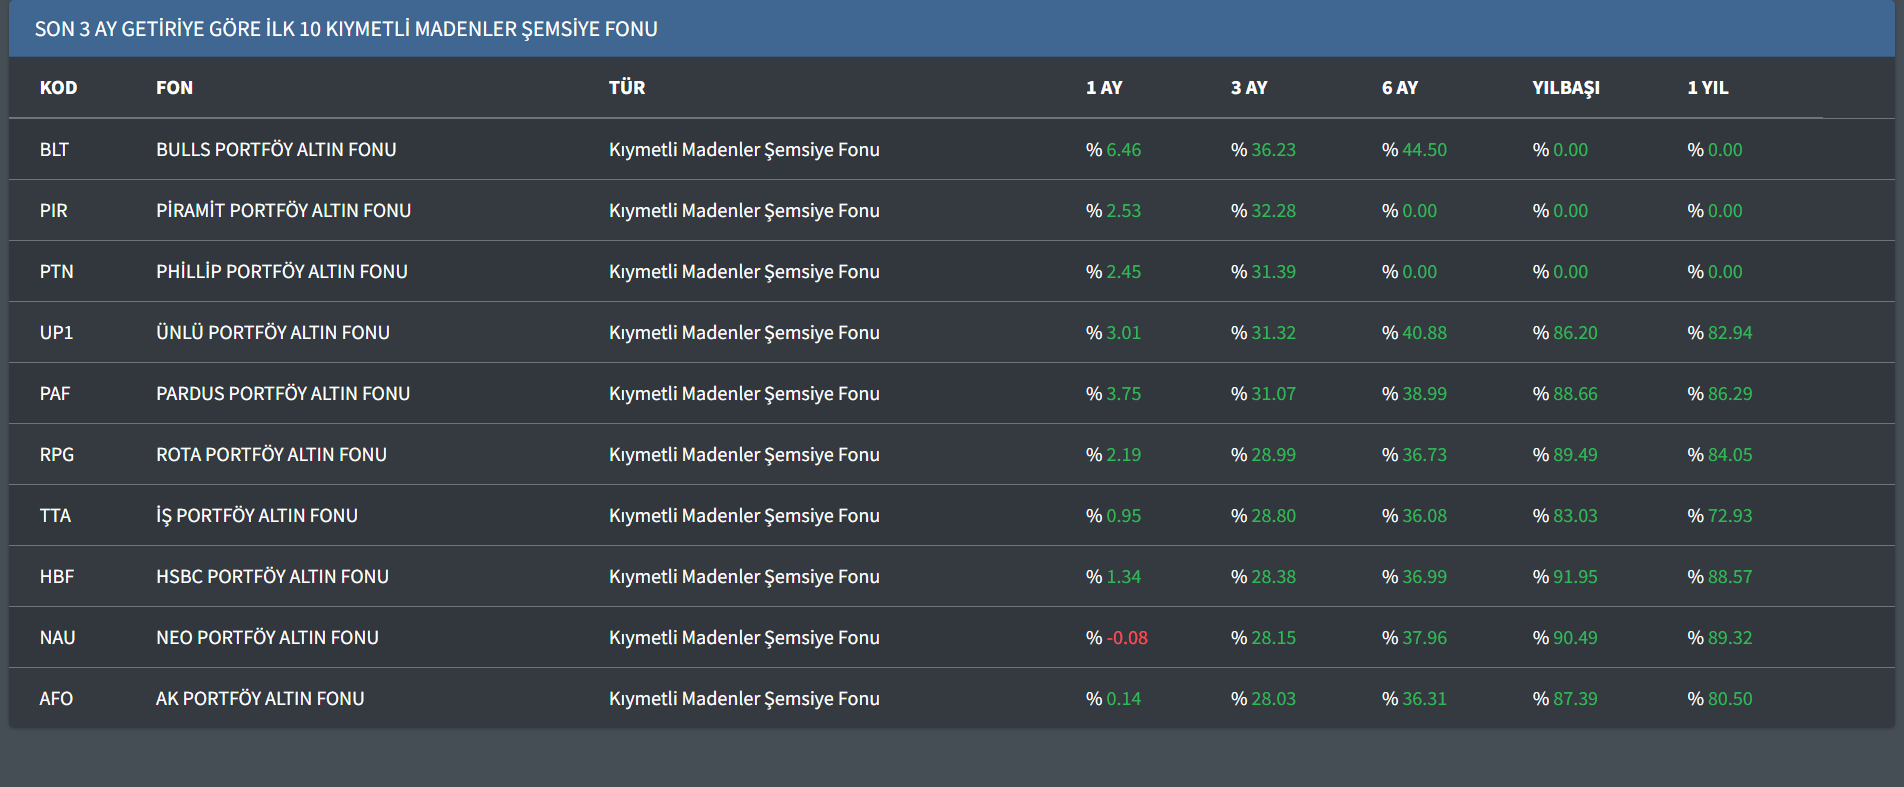Open HSBC PORTFÖY ALTIN FONU
The width and height of the screenshot is (1904, 787).
click(272, 577)
